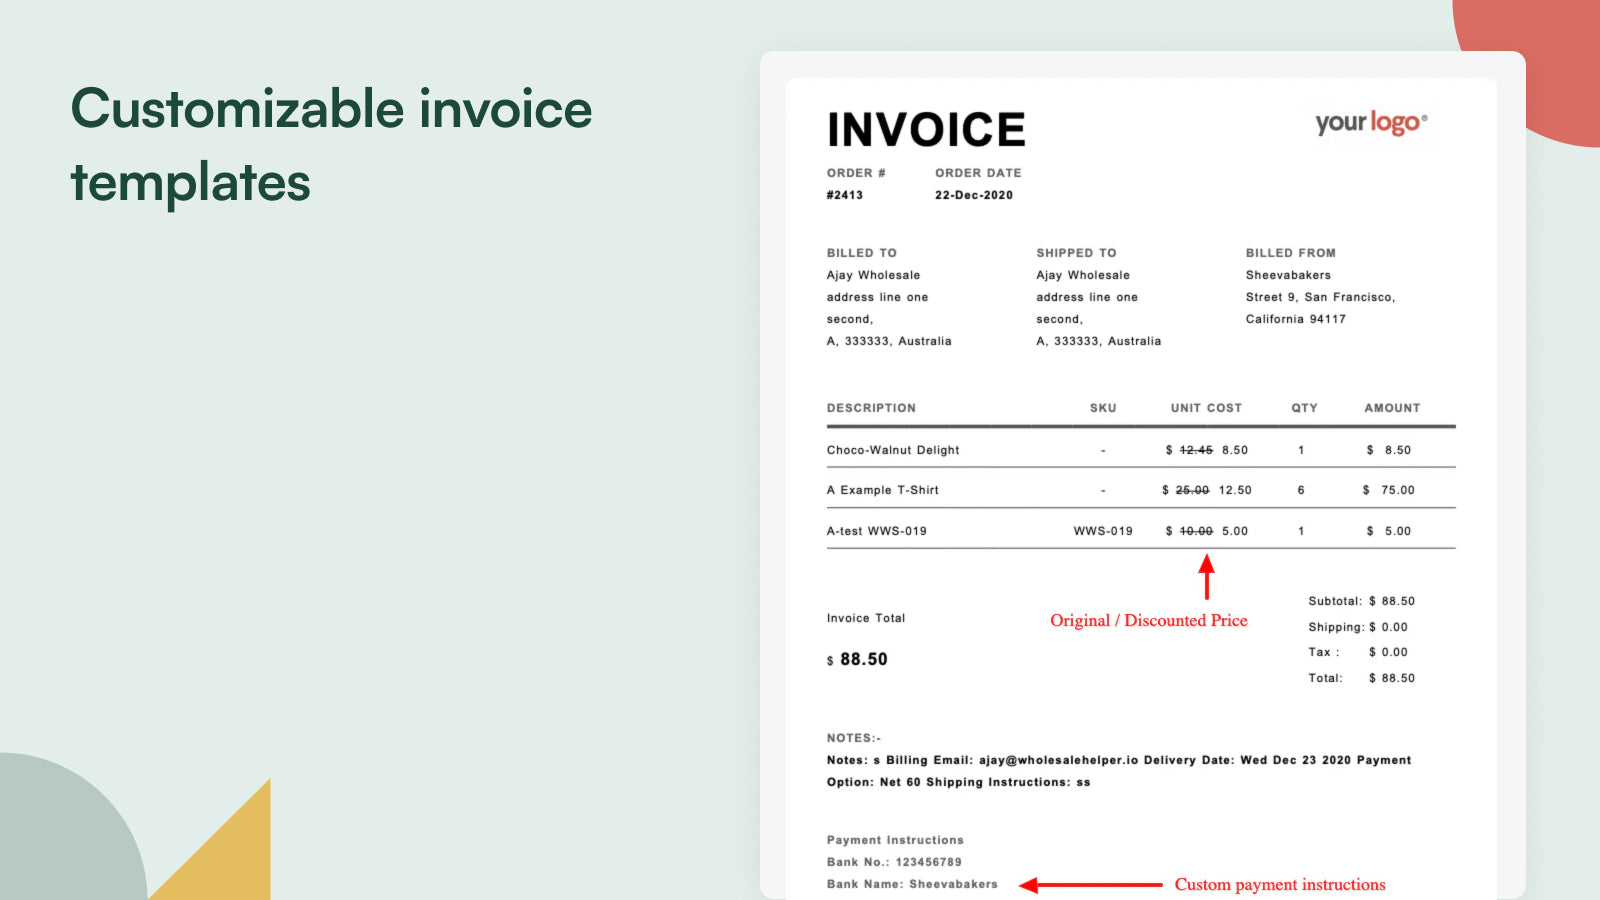Click the 'your logo' image on the invoice

point(1371,123)
